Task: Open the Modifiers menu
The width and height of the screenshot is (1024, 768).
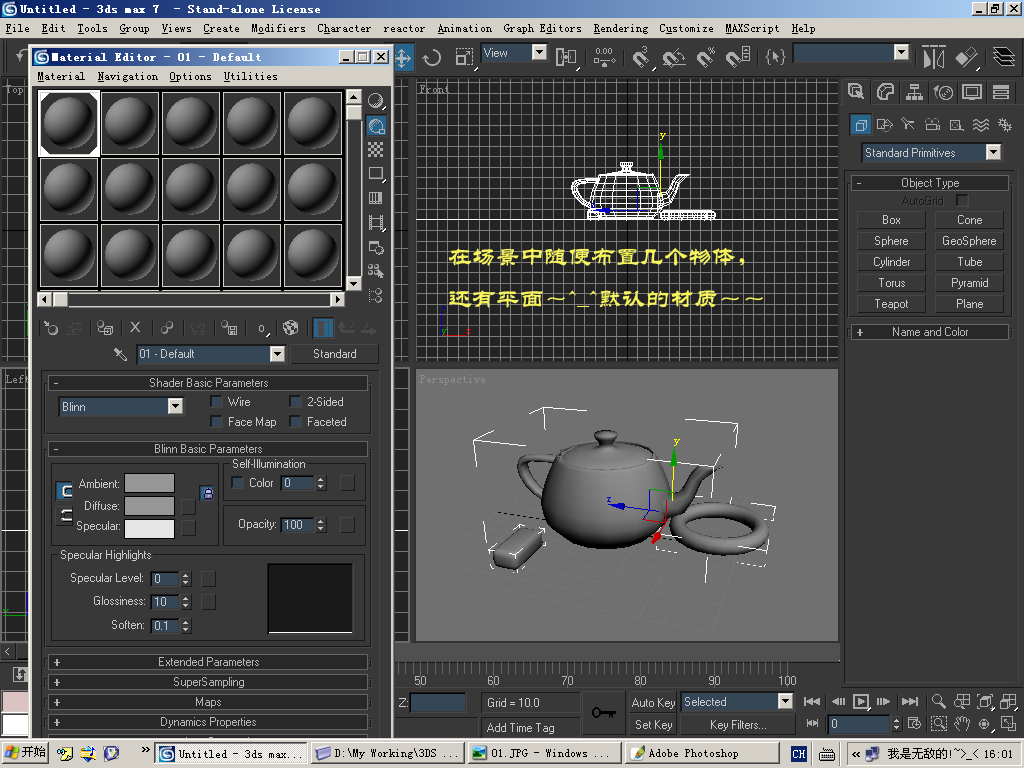Action: pos(278,29)
